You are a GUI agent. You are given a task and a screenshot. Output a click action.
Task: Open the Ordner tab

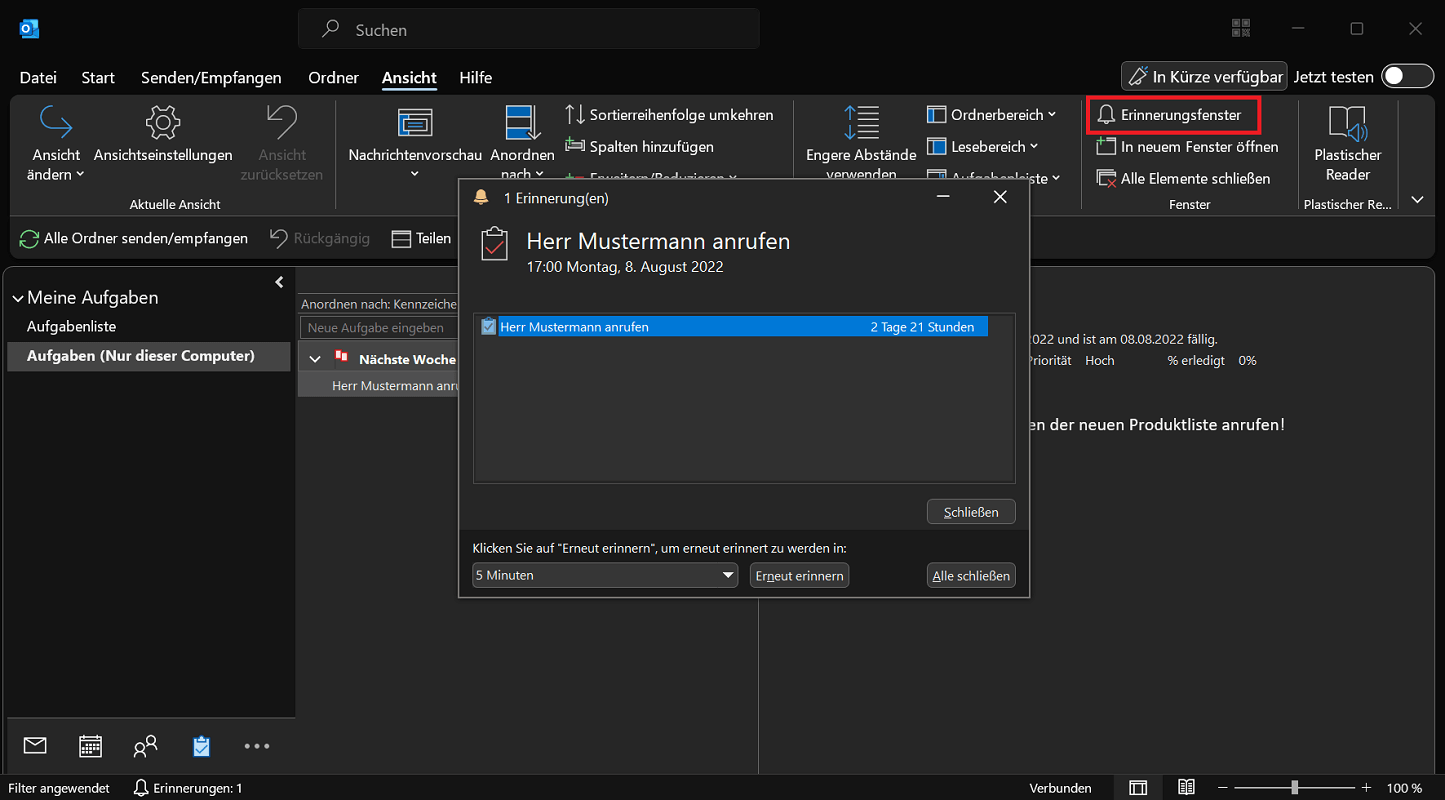tap(333, 77)
